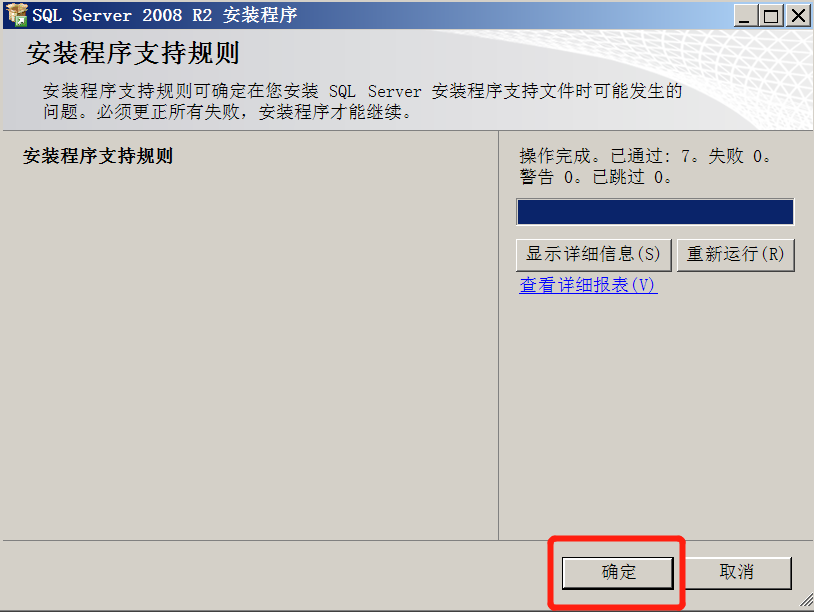This screenshot has height=612, width=814.
Task: Re-run checks with 重新运行(R)
Action: click(x=736, y=254)
